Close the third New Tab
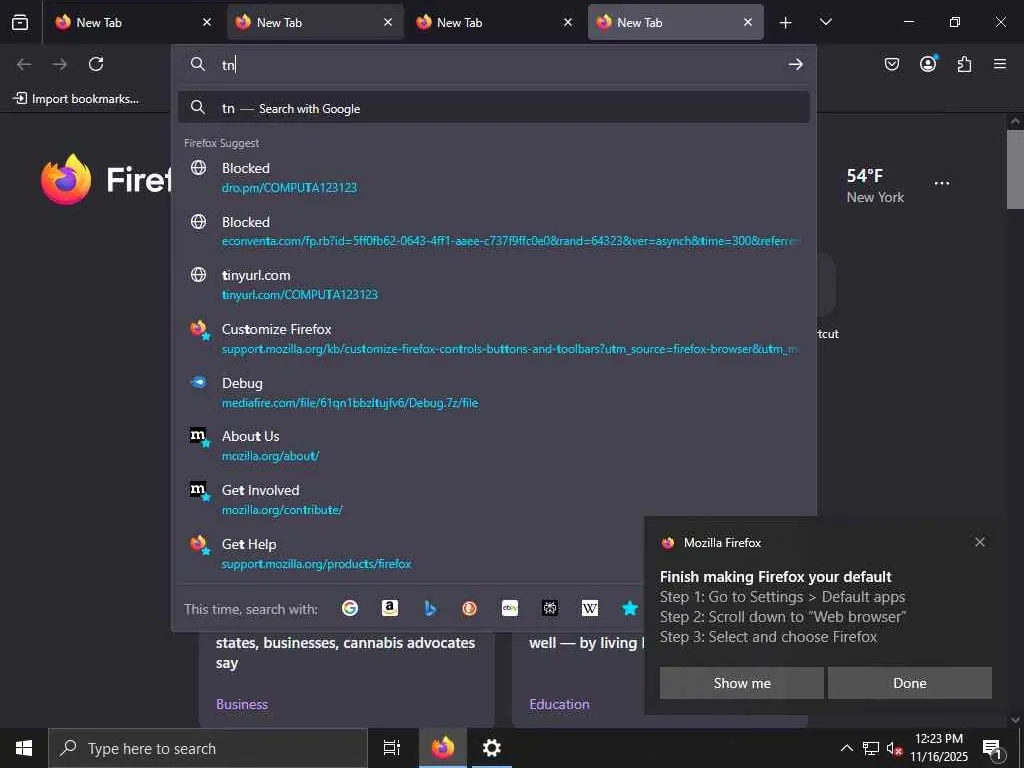 (568, 22)
